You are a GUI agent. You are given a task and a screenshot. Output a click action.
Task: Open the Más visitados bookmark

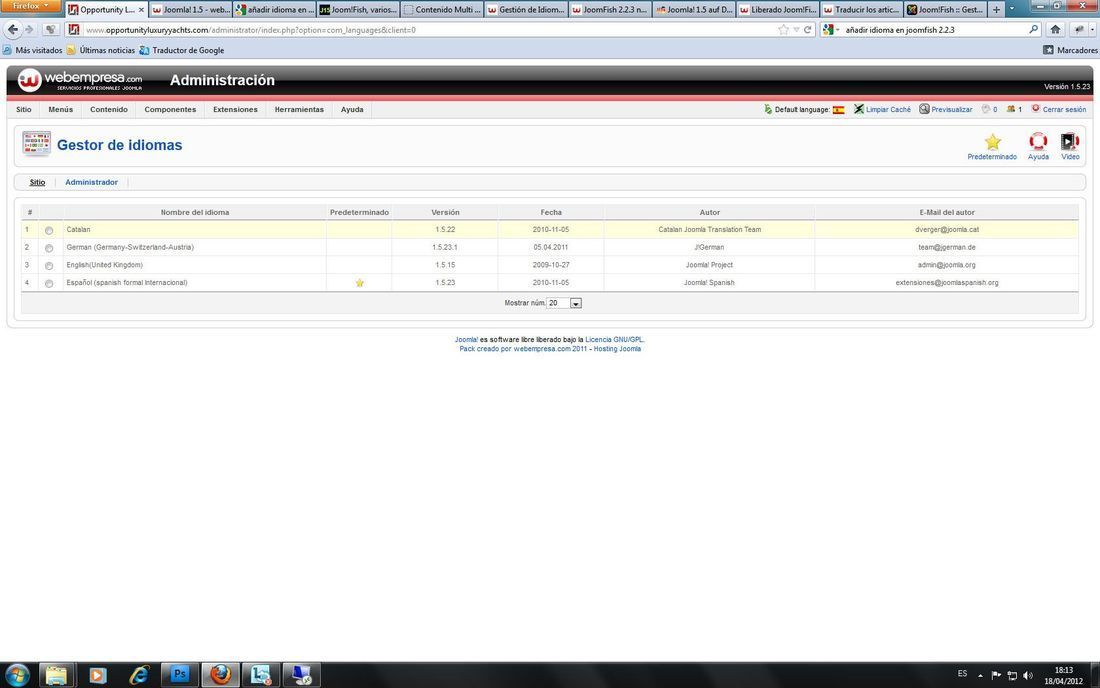32,50
